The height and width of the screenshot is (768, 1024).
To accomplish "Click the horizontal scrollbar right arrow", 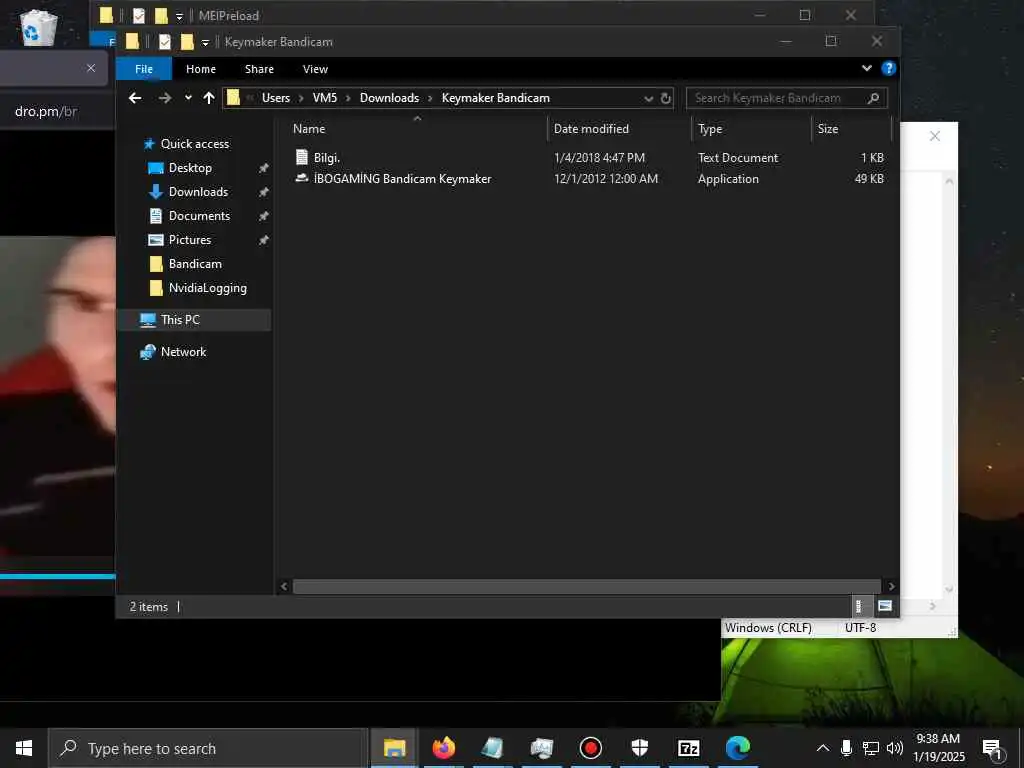I will click(x=891, y=586).
